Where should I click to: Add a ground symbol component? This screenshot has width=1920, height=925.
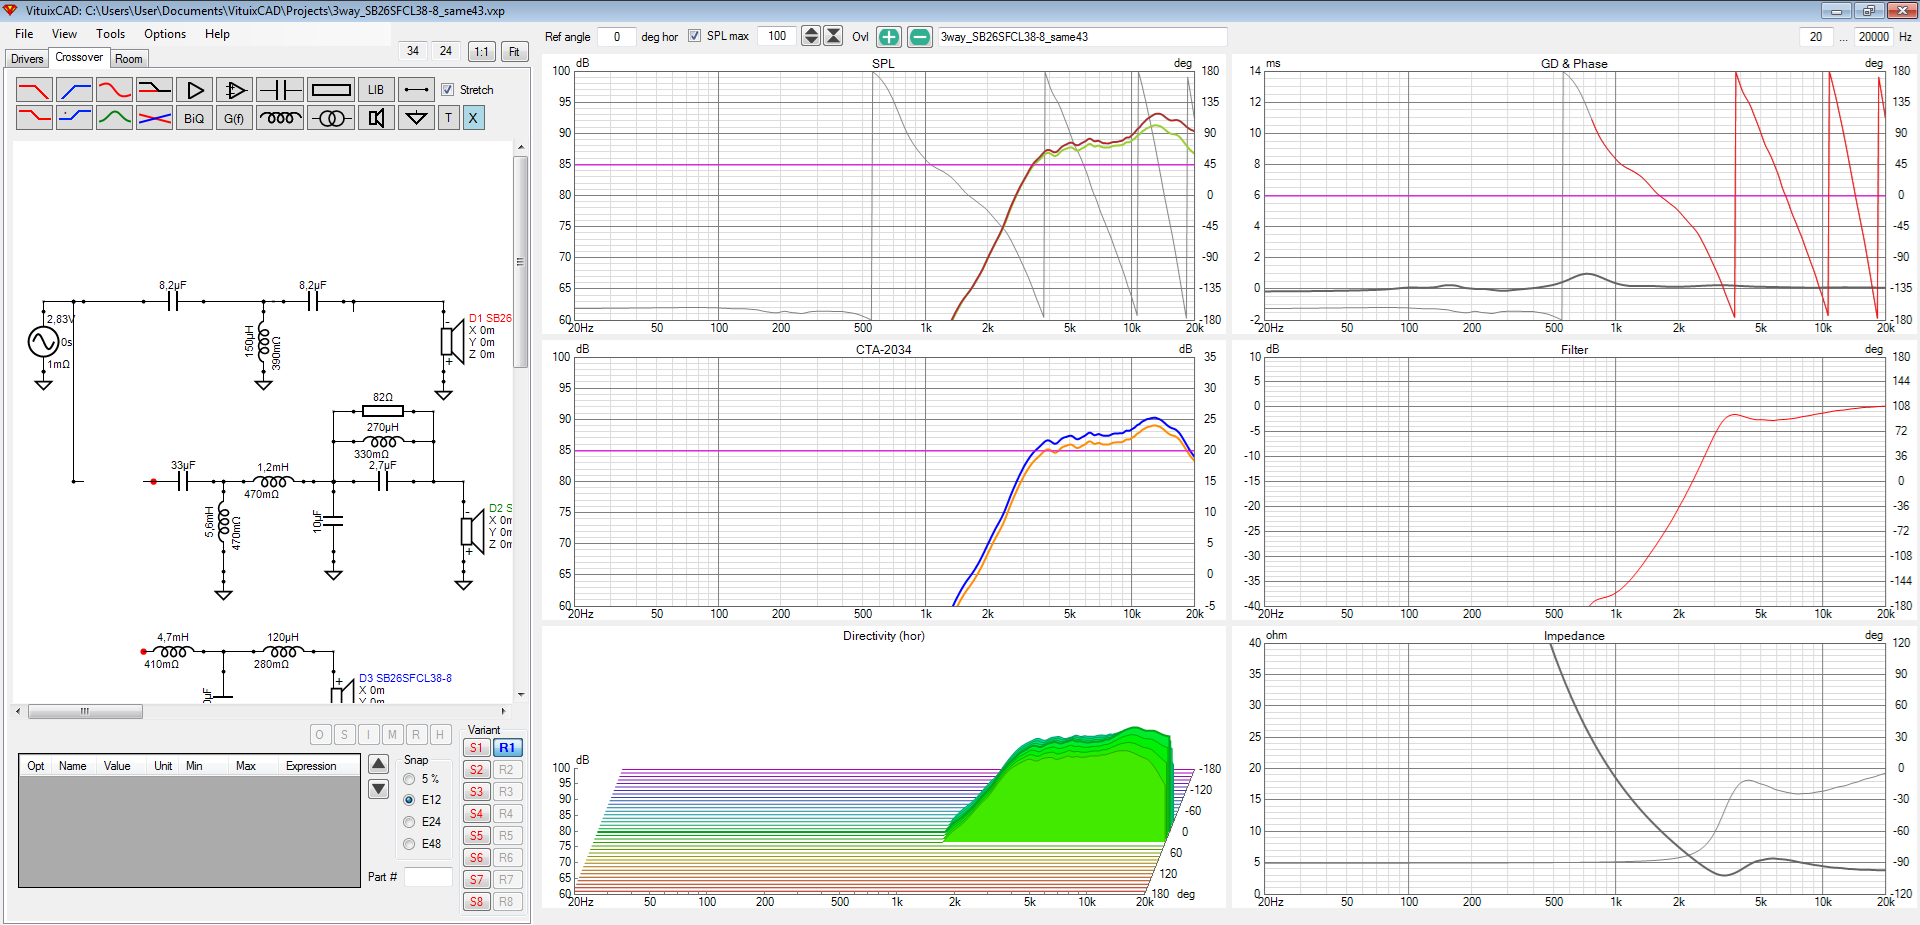(416, 118)
